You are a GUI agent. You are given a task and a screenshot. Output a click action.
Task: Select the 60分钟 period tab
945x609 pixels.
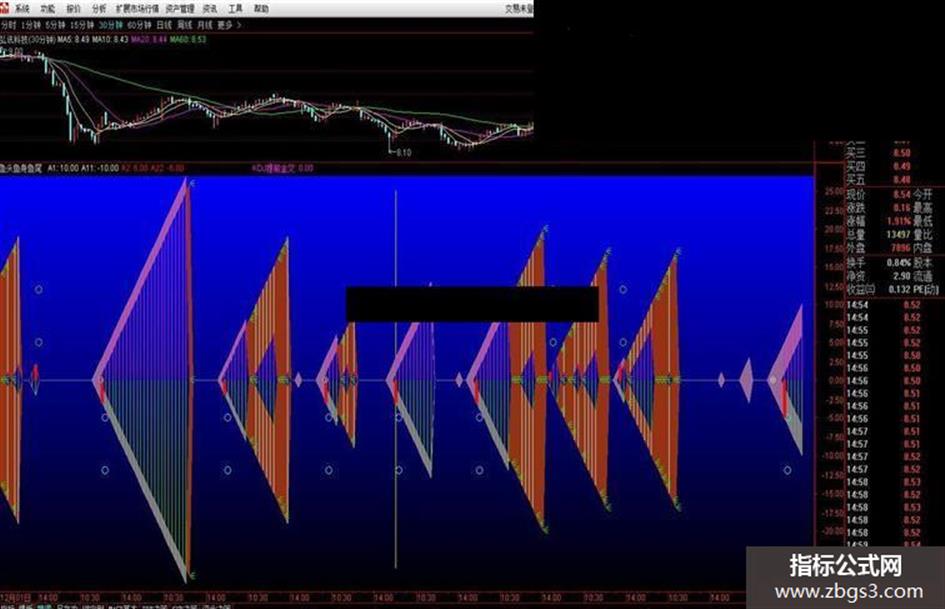pyautogui.click(x=140, y=25)
